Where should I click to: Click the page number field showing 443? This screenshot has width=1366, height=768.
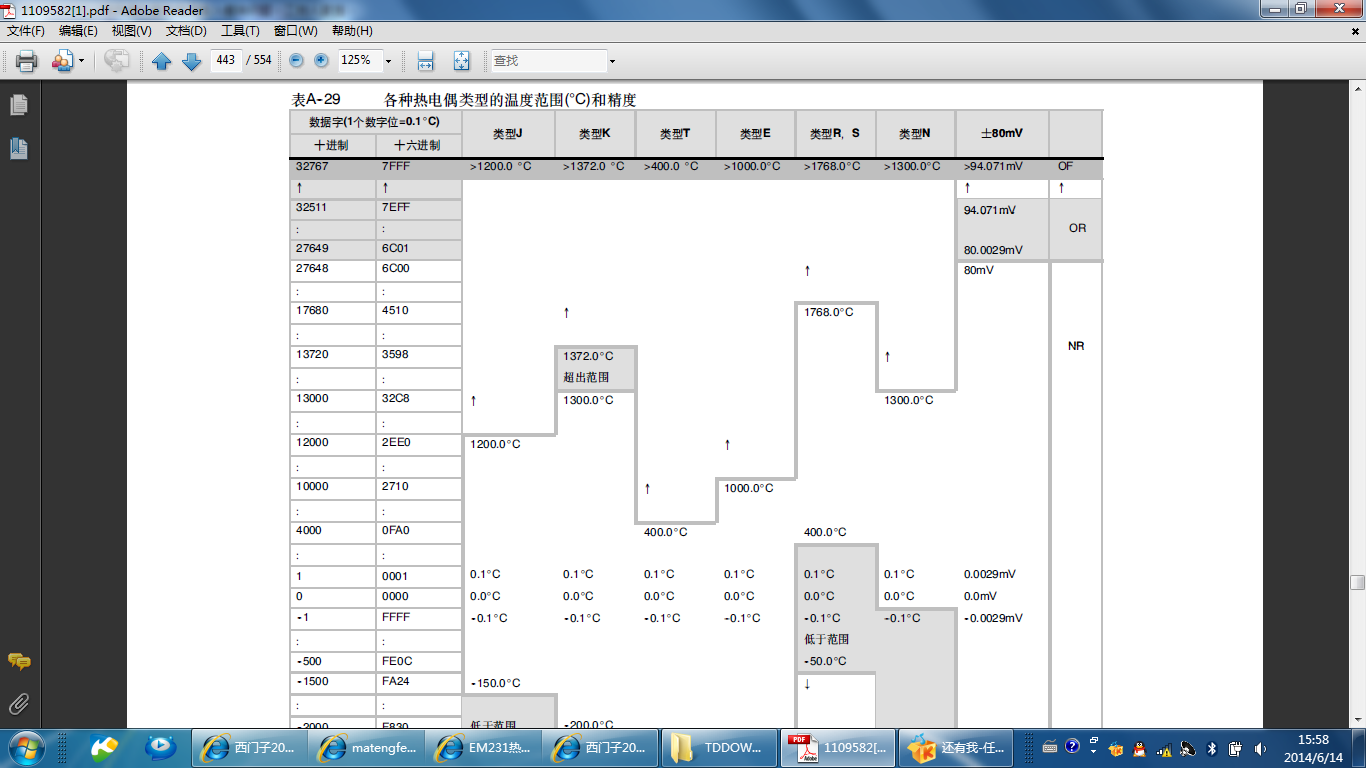(226, 61)
